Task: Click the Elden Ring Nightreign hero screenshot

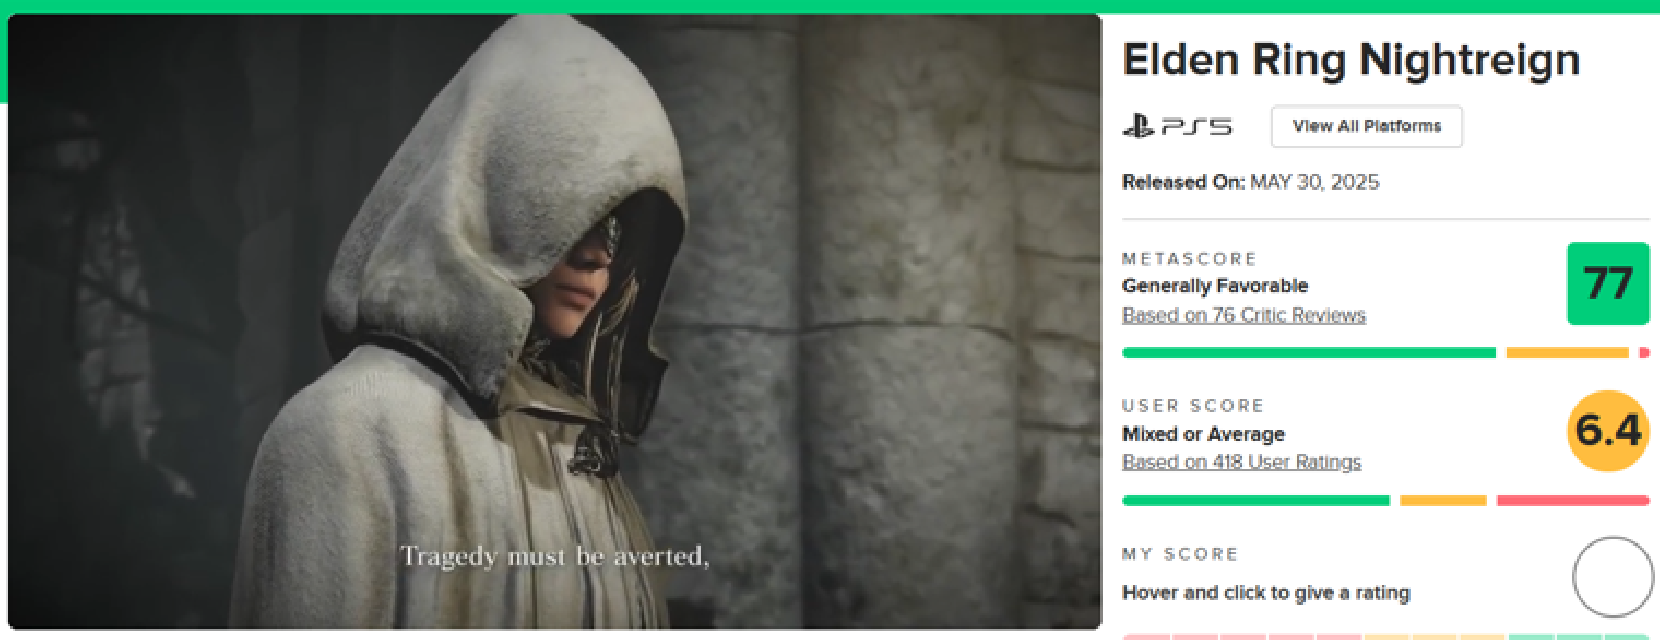Action: pyautogui.click(x=554, y=321)
